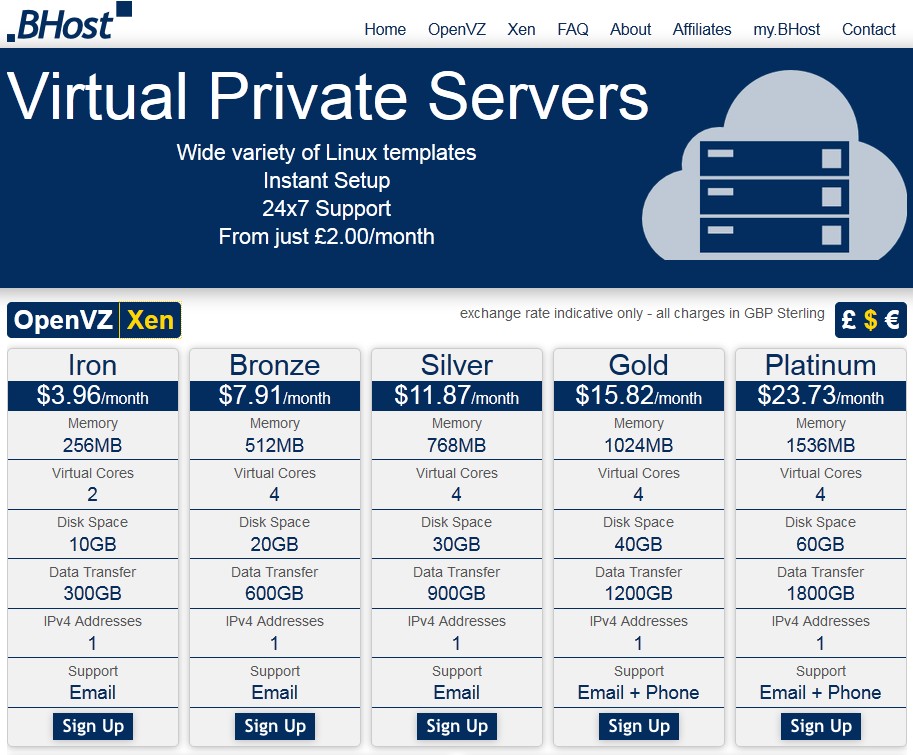This screenshot has height=755, width=913.
Task: Go to the Xen navigation page
Action: [x=521, y=29]
